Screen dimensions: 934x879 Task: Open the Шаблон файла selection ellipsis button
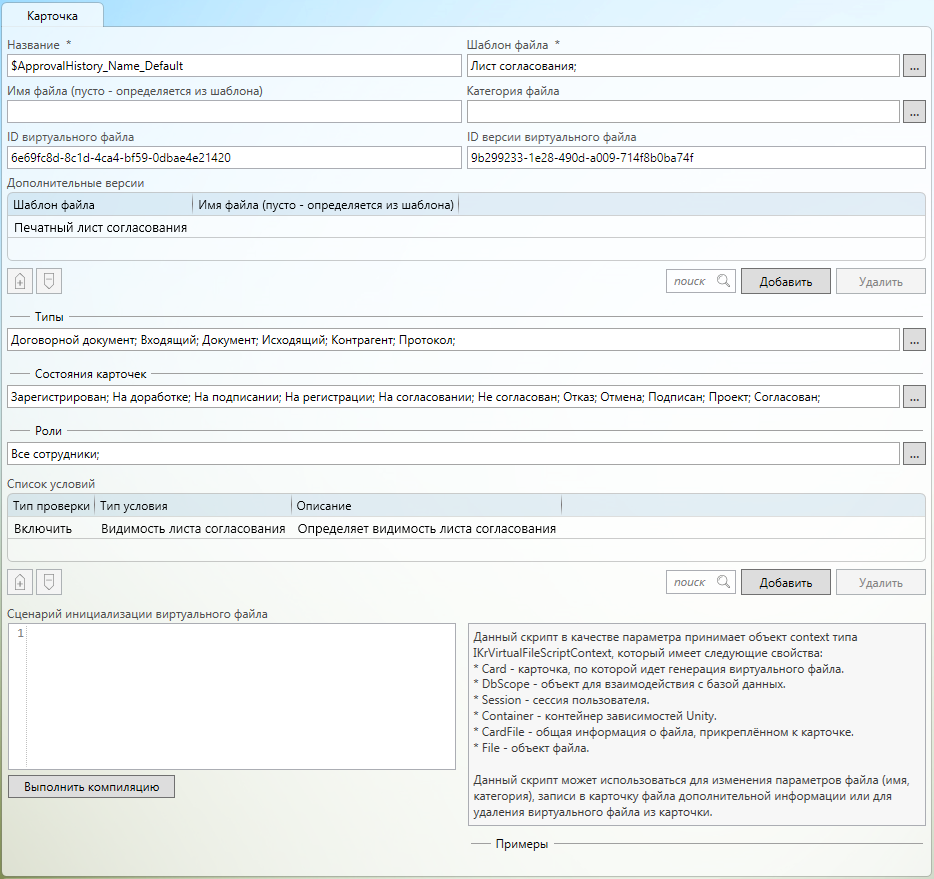pyautogui.click(x=914, y=66)
